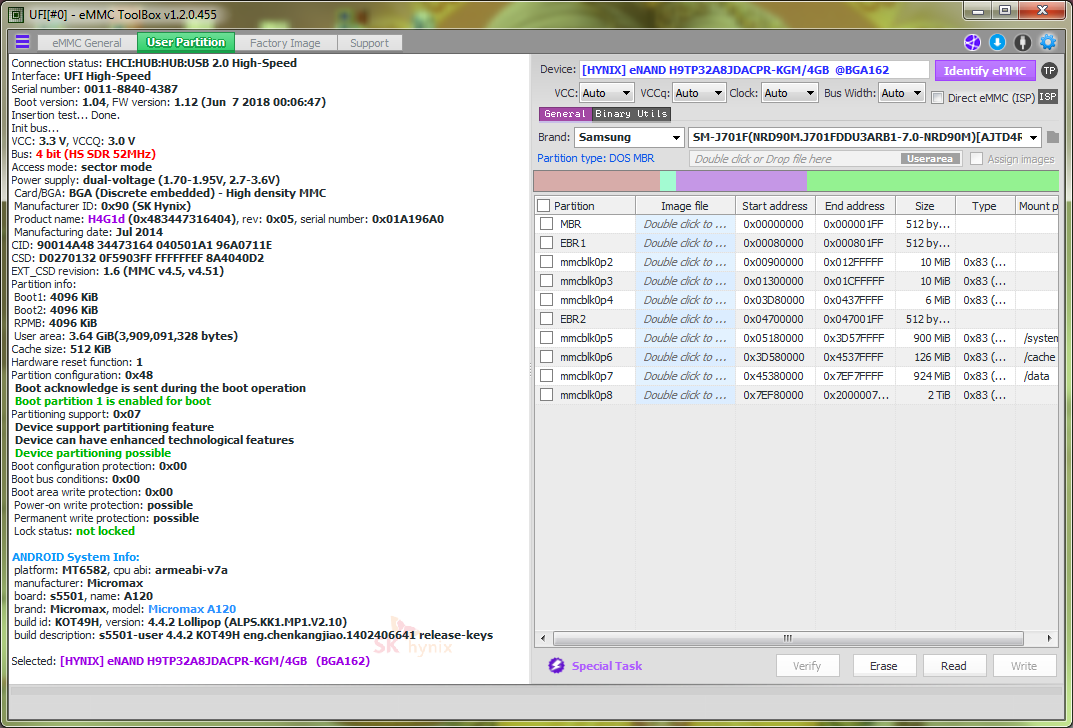Click the /cache mount point cell
The height and width of the screenshot is (728, 1073).
click(1039, 356)
